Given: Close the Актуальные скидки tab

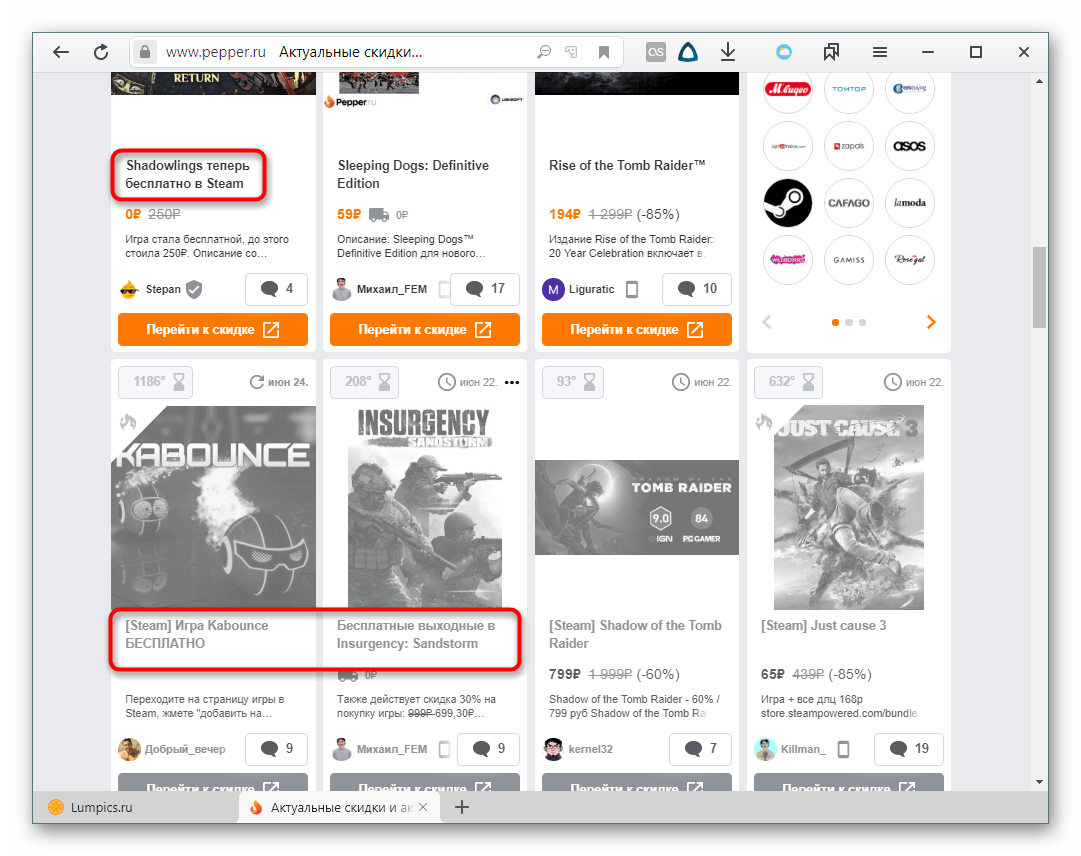Looking at the screenshot, I should pyautogui.click(x=423, y=807).
